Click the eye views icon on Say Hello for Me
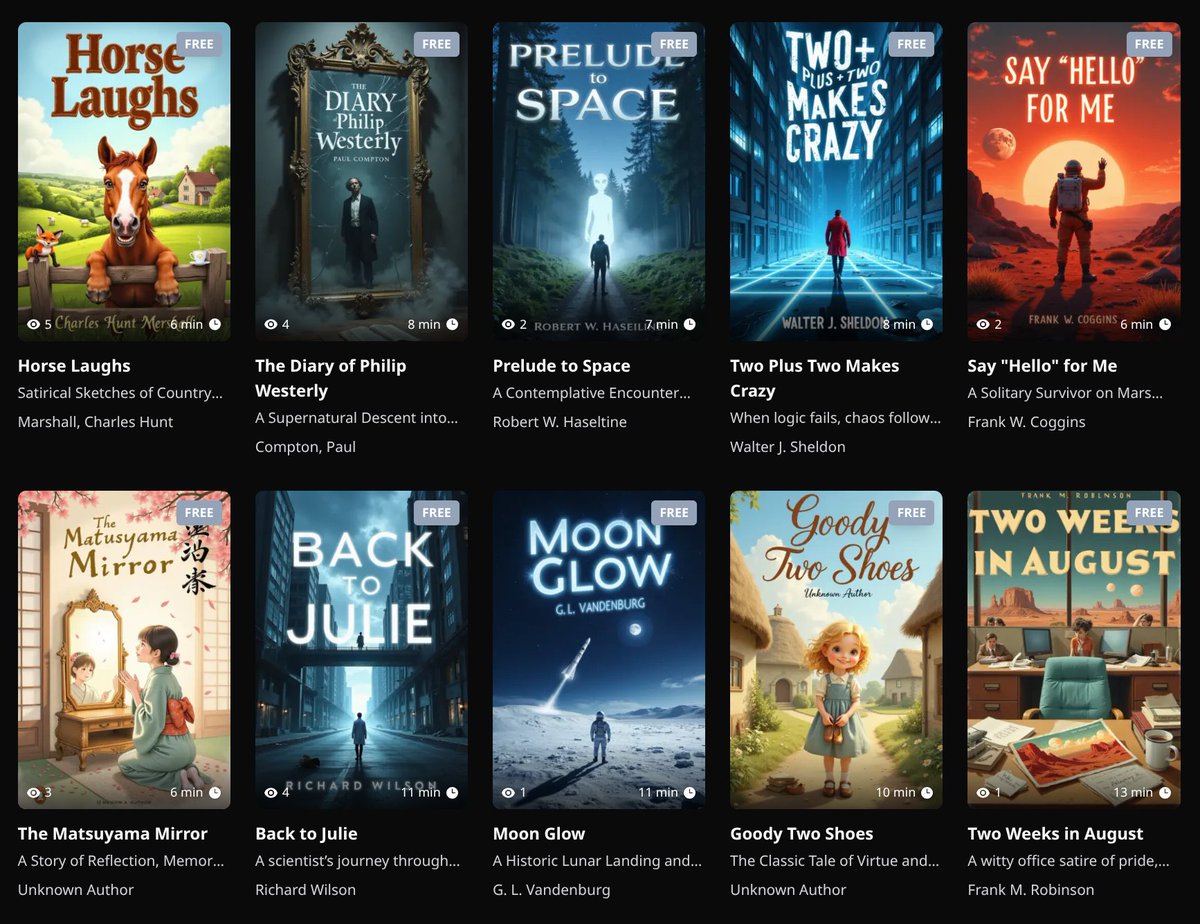Image resolution: width=1200 pixels, height=924 pixels. (983, 324)
